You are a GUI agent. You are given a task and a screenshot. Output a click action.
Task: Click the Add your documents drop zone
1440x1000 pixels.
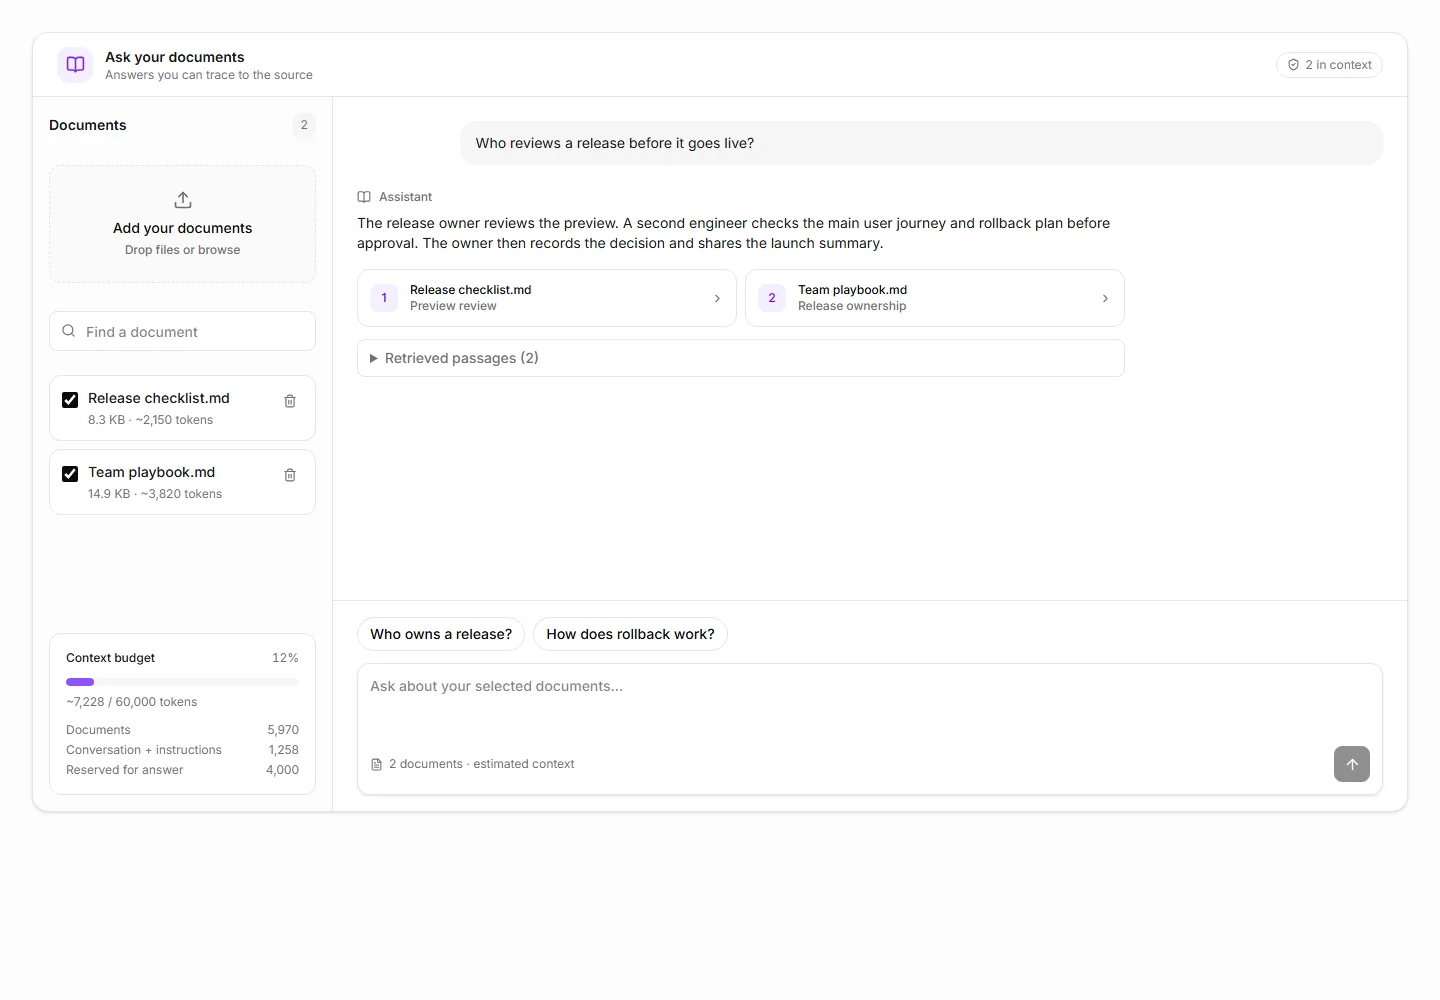point(183,224)
